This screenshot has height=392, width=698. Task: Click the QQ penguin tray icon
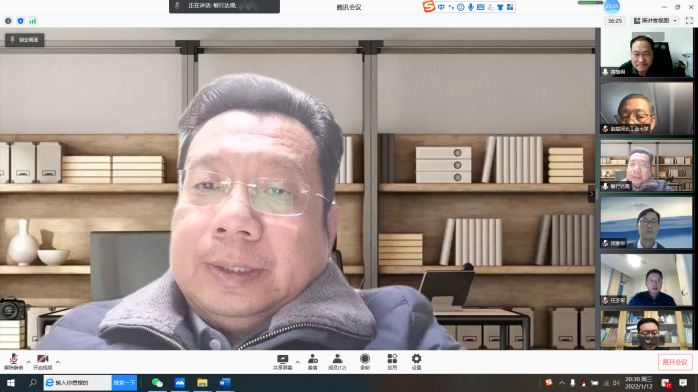pos(584,383)
